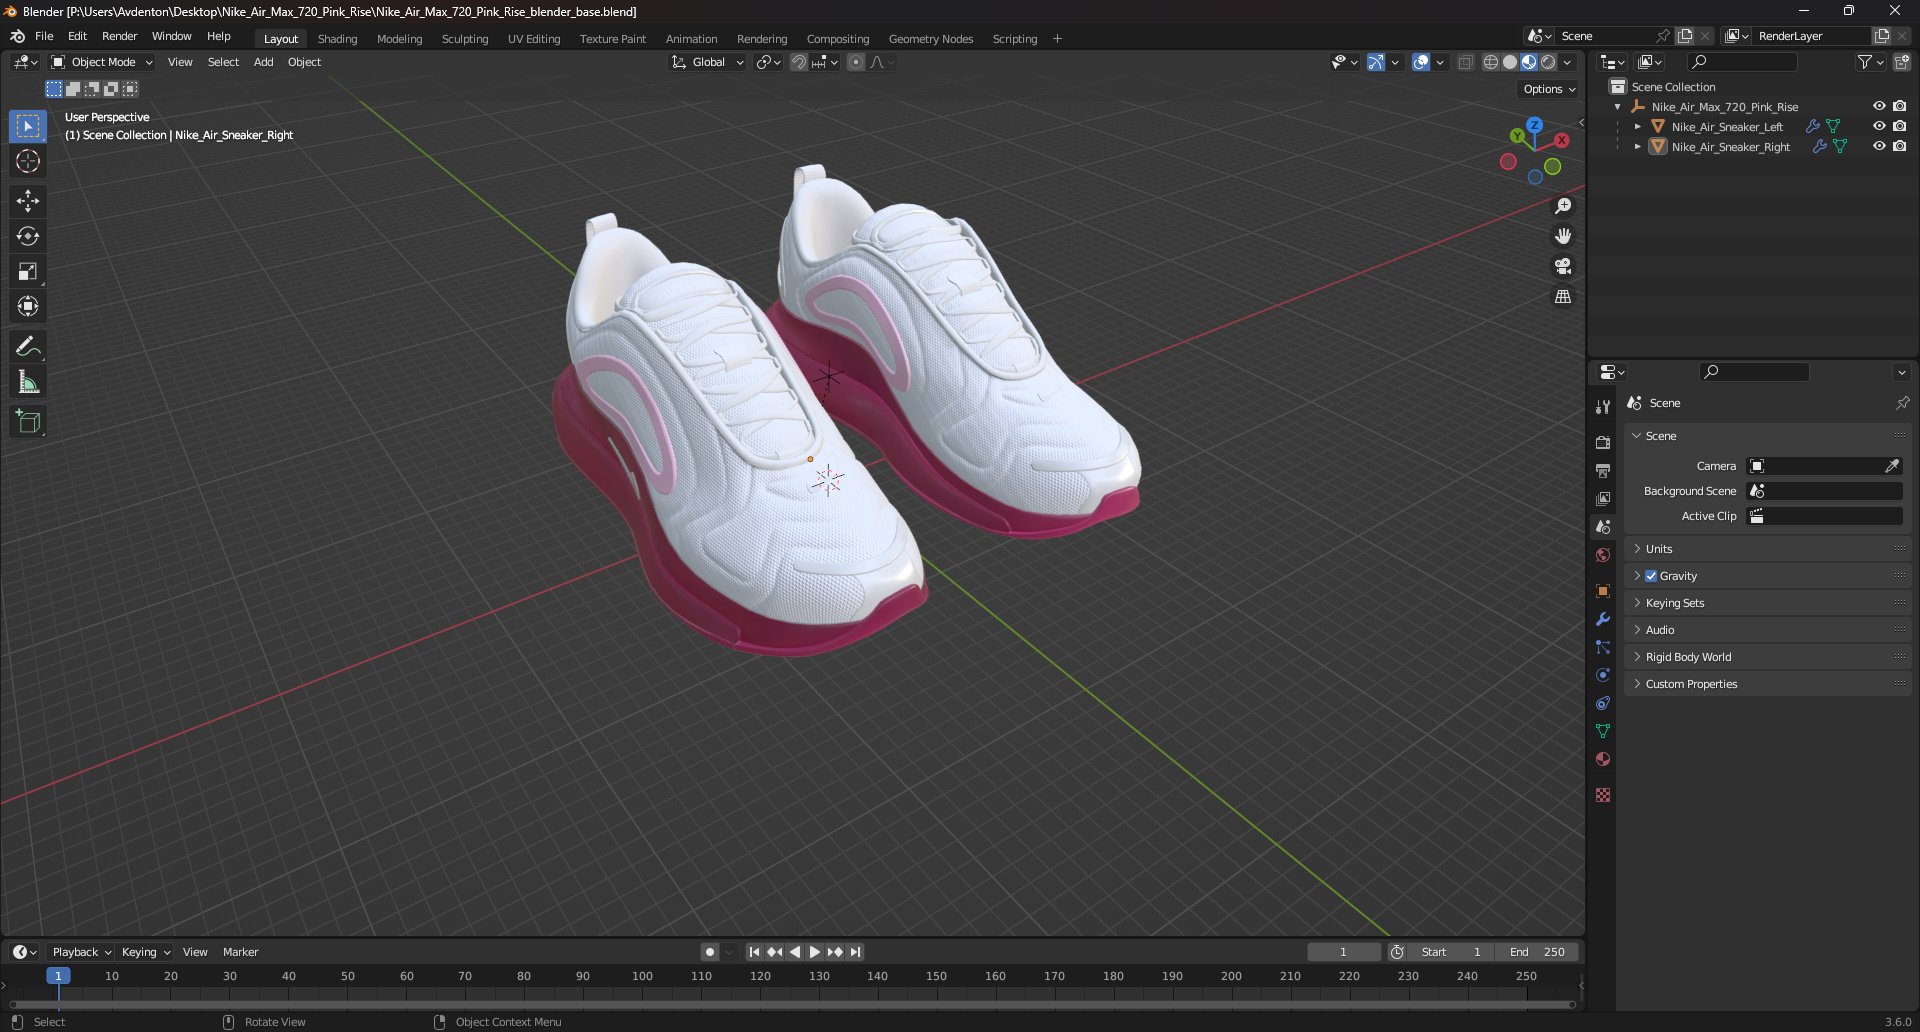Open the Physics properties tab
The width and height of the screenshot is (1920, 1032).
[x=1603, y=675]
